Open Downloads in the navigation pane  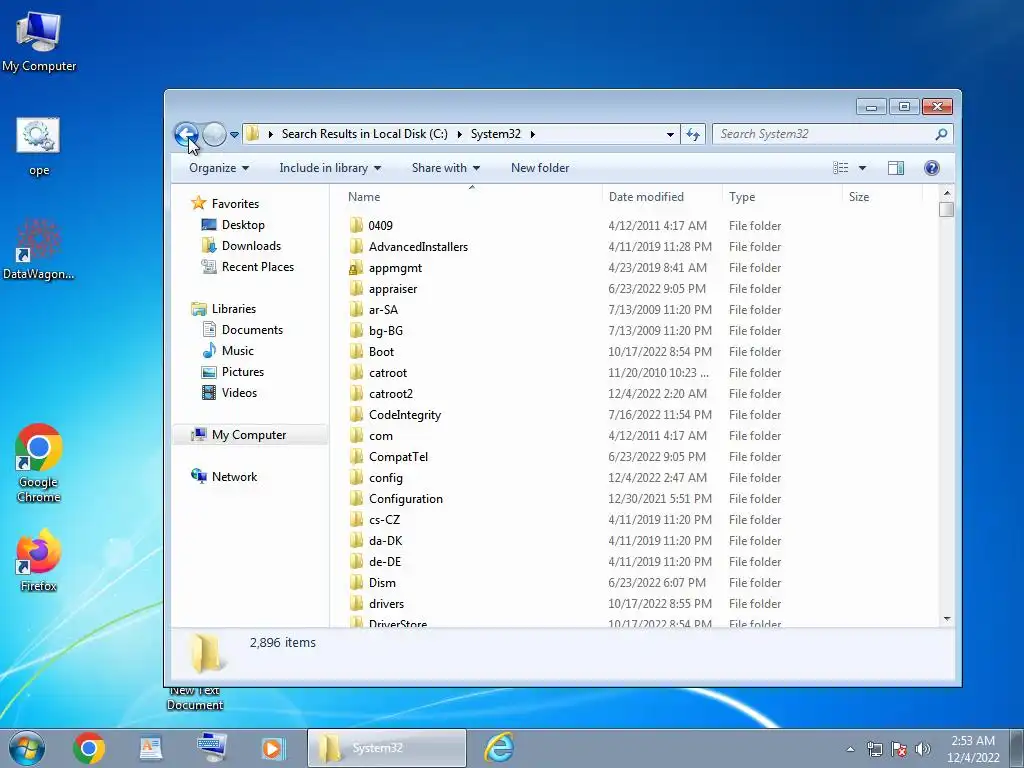[x=241, y=246]
